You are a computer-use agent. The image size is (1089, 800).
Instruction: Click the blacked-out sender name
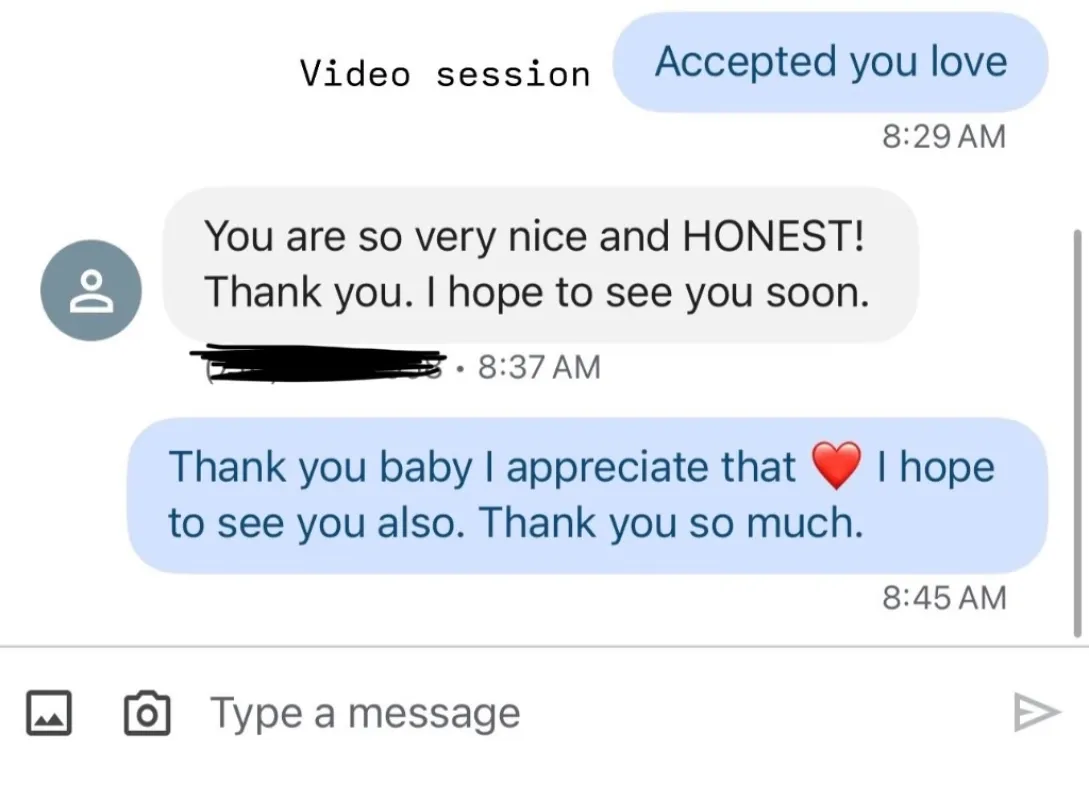click(320, 363)
